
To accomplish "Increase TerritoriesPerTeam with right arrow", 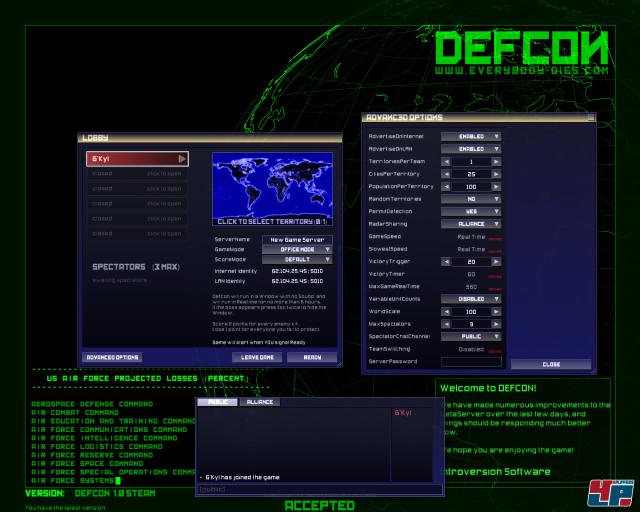I will coord(496,162).
